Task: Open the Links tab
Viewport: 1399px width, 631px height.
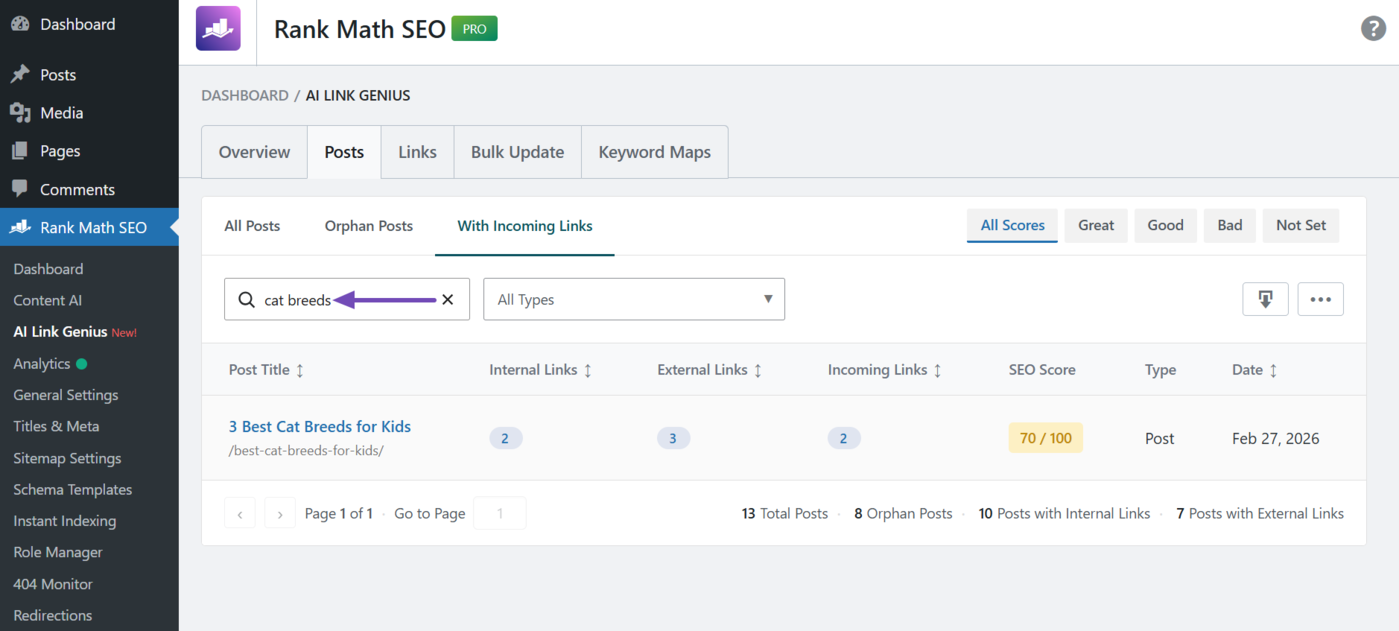Action: pyautogui.click(x=417, y=152)
